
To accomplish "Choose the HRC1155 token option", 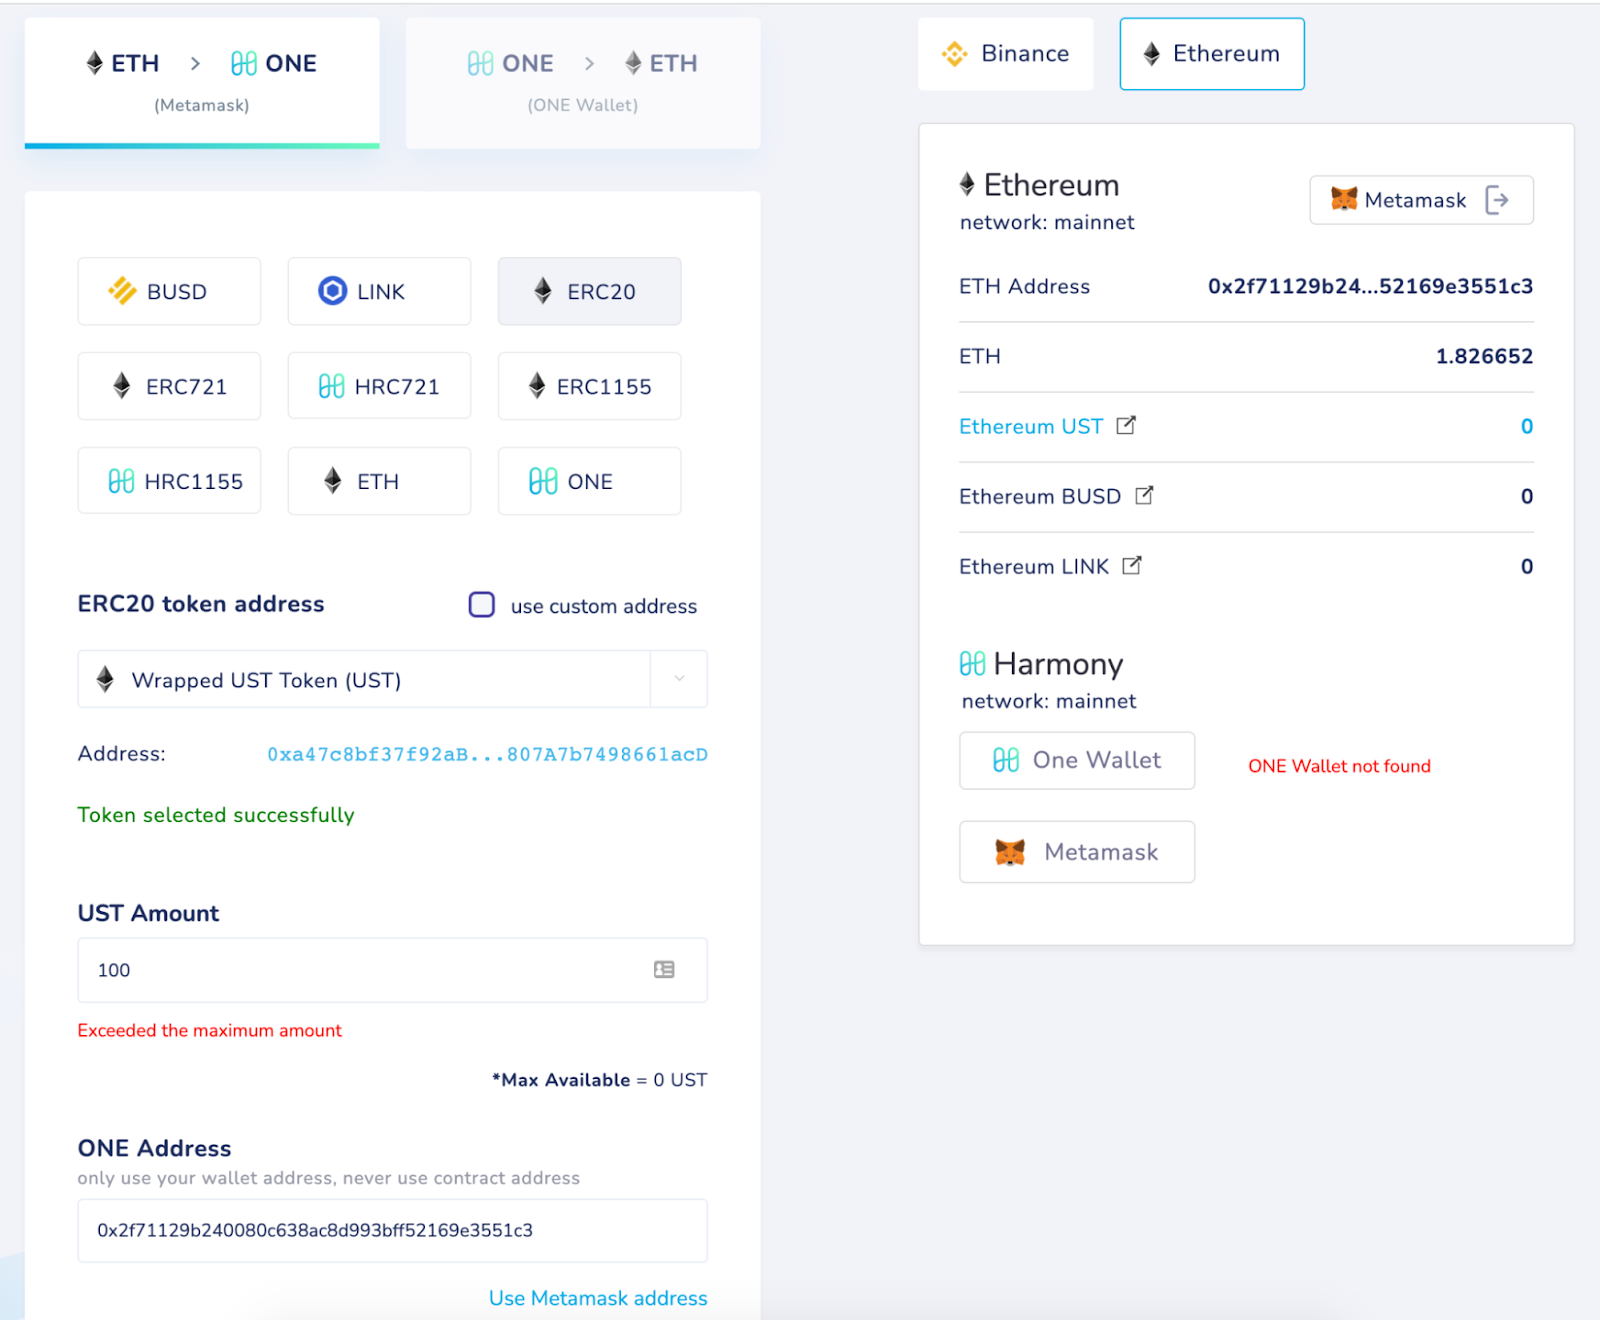I will click(169, 481).
